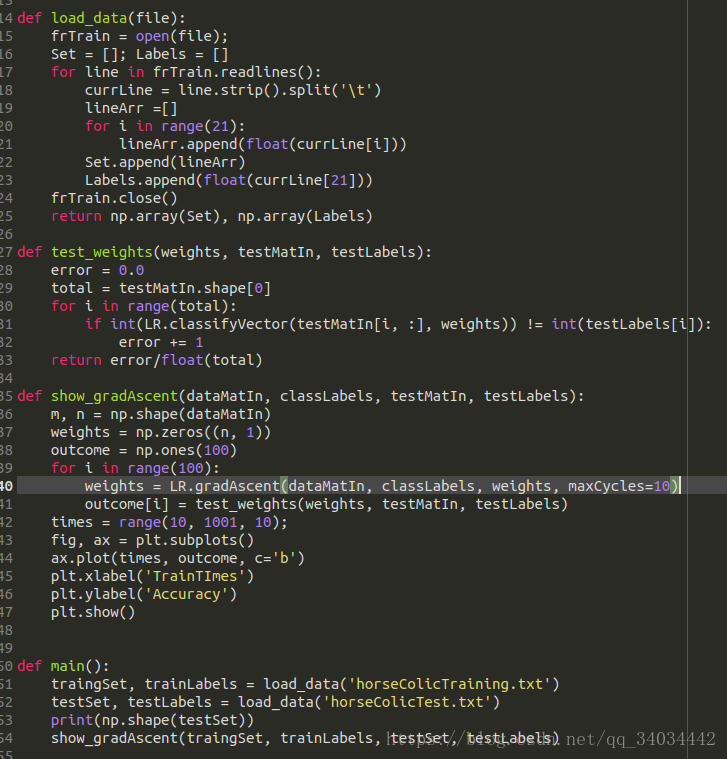This screenshot has width=727, height=759.
Task: Click 'return error/float(total)' line
Action: coord(156,360)
